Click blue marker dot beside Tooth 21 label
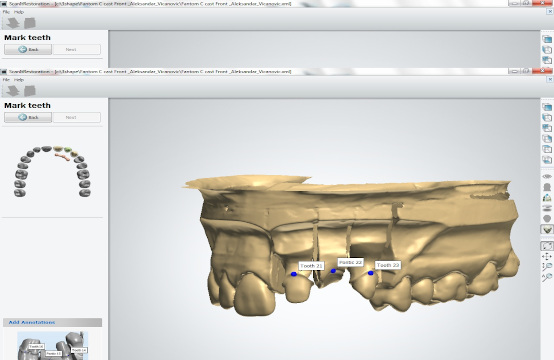Screen dimensions: 554x360 click(294, 274)
